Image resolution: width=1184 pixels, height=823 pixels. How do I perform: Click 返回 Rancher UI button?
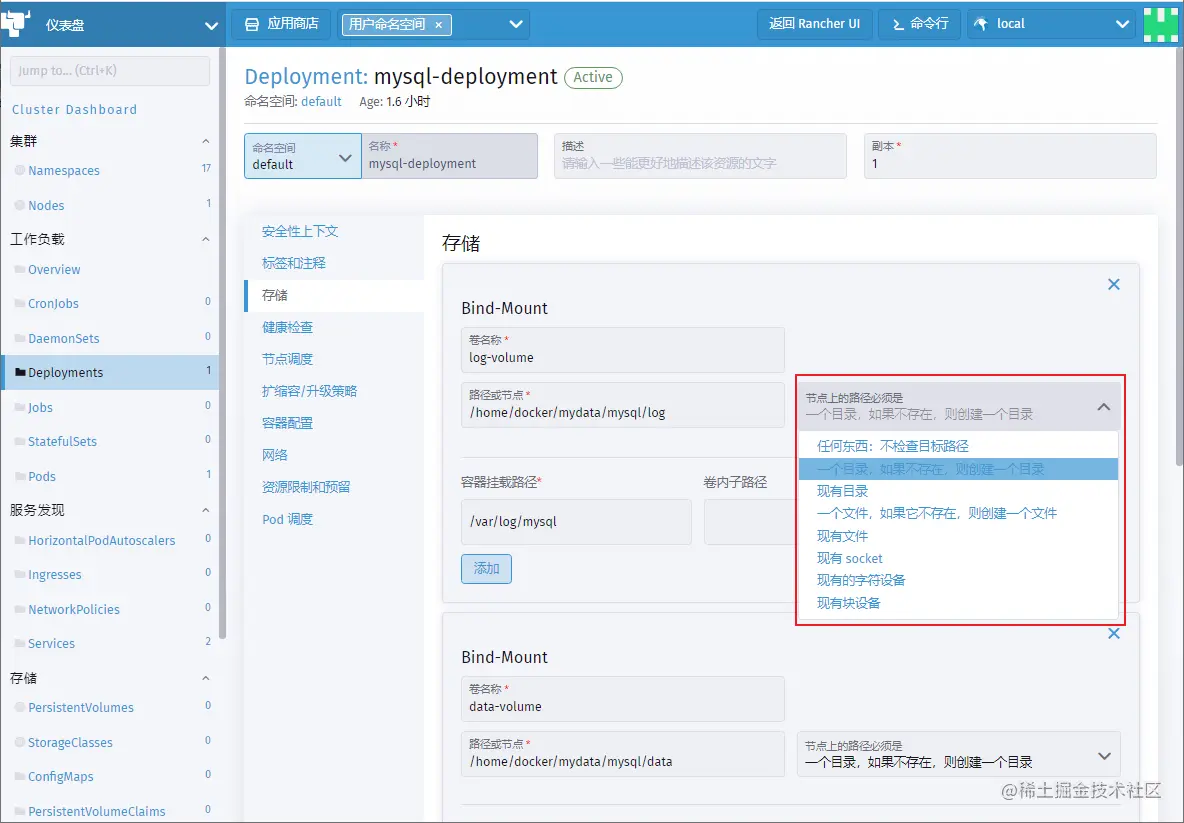point(815,24)
